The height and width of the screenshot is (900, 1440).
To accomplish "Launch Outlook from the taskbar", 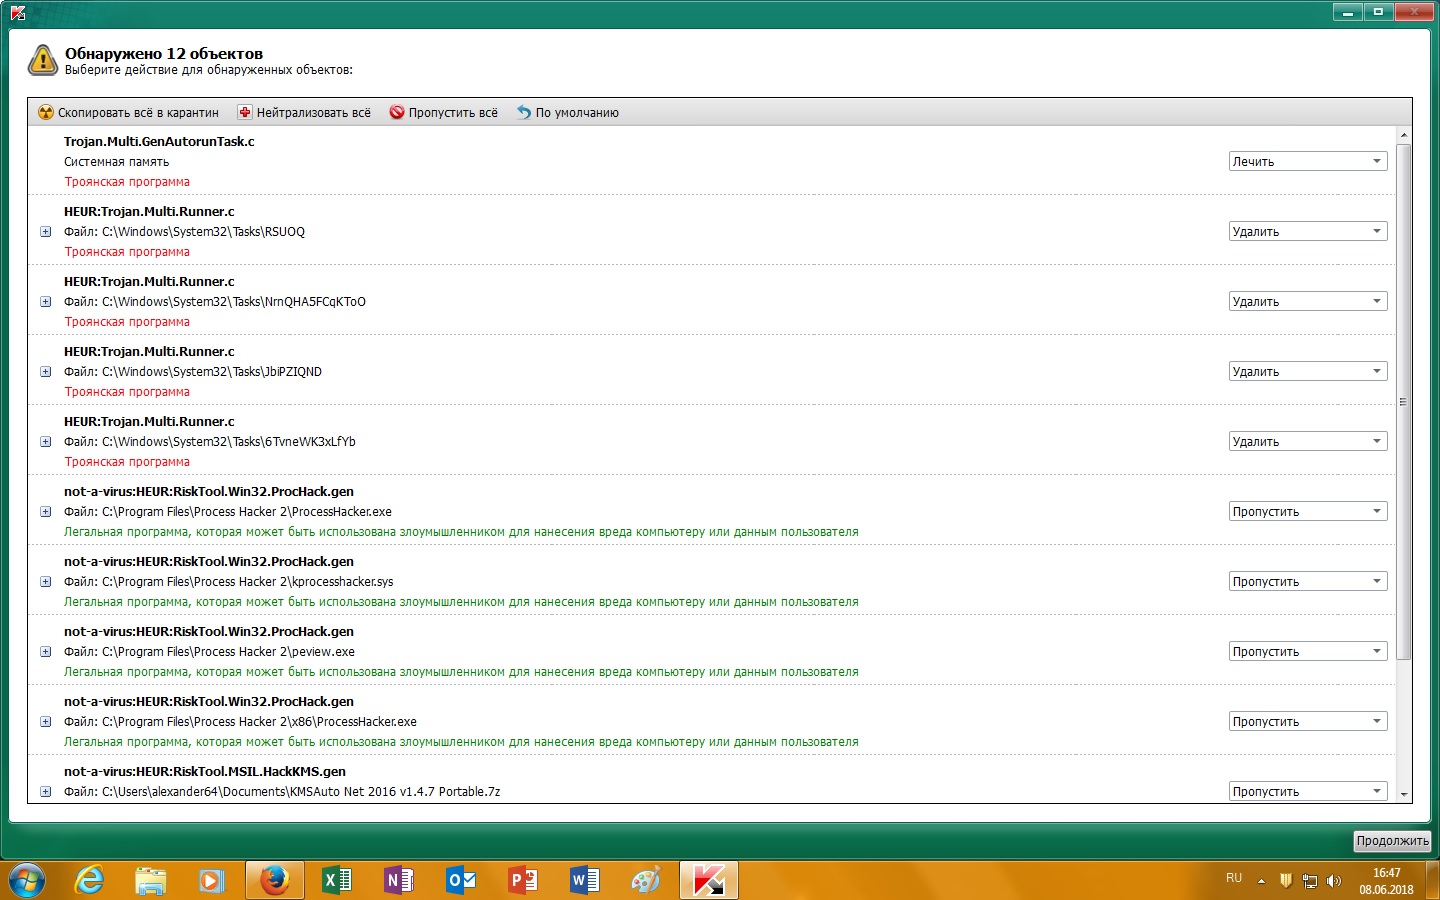I will pyautogui.click(x=461, y=880).
